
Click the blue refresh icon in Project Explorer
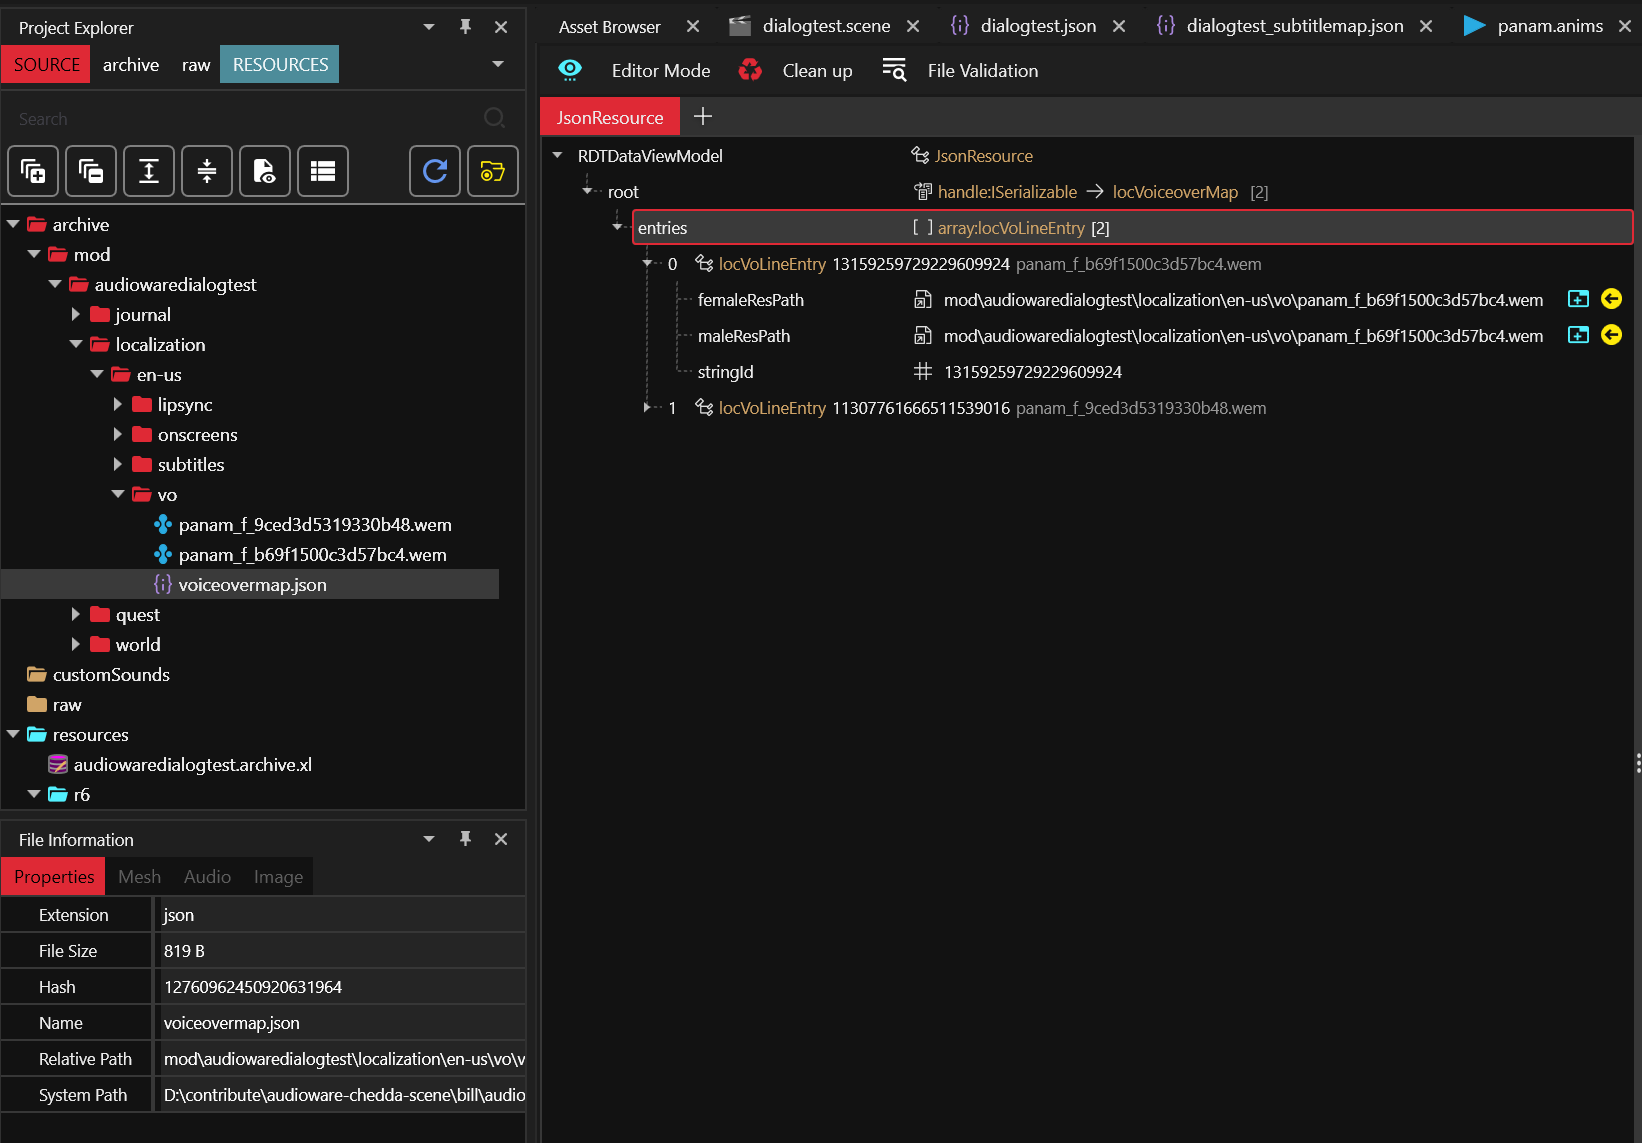(435, 171)
